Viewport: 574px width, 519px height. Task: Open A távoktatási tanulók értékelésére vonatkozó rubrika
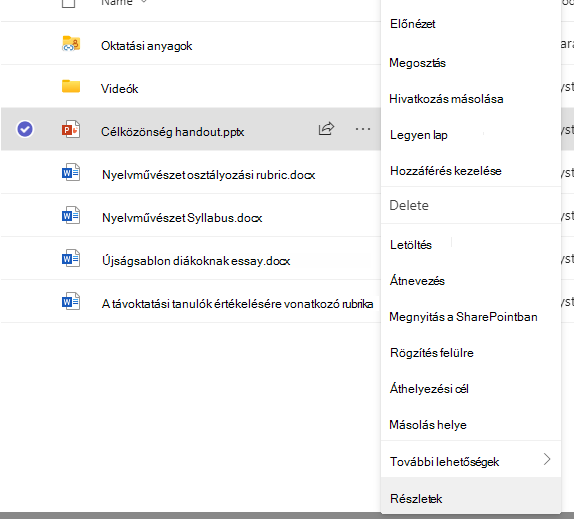(237, 304)
